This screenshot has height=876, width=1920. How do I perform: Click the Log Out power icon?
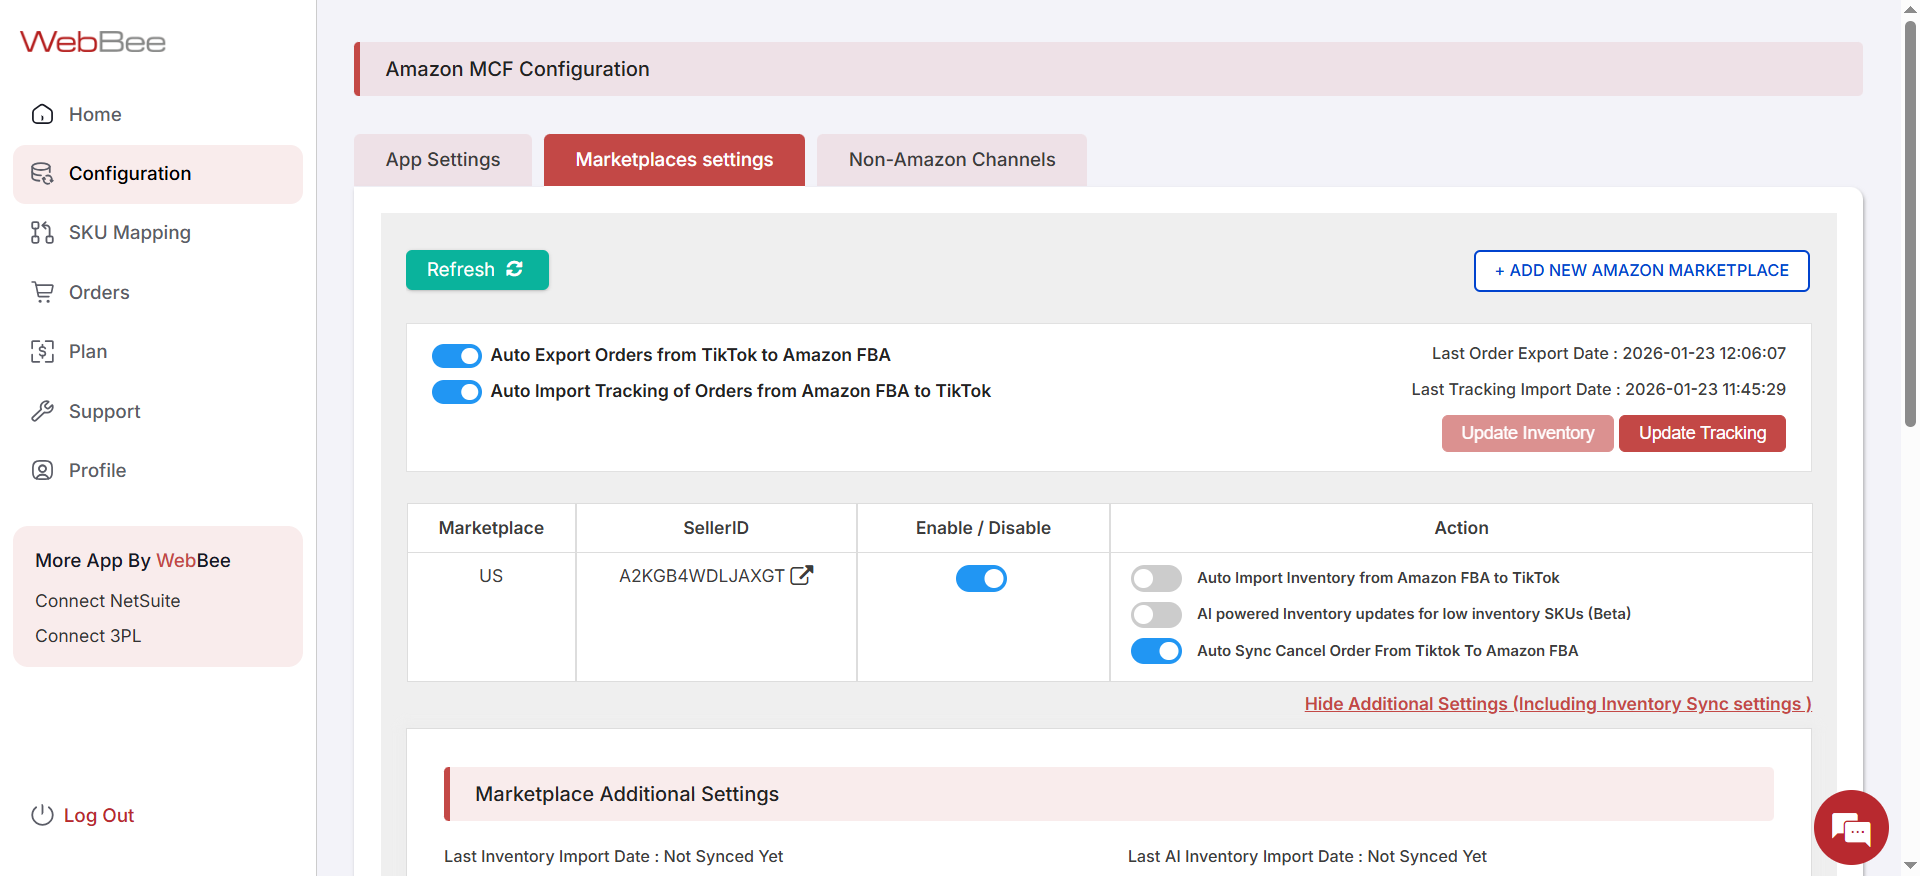pos(42,815)
